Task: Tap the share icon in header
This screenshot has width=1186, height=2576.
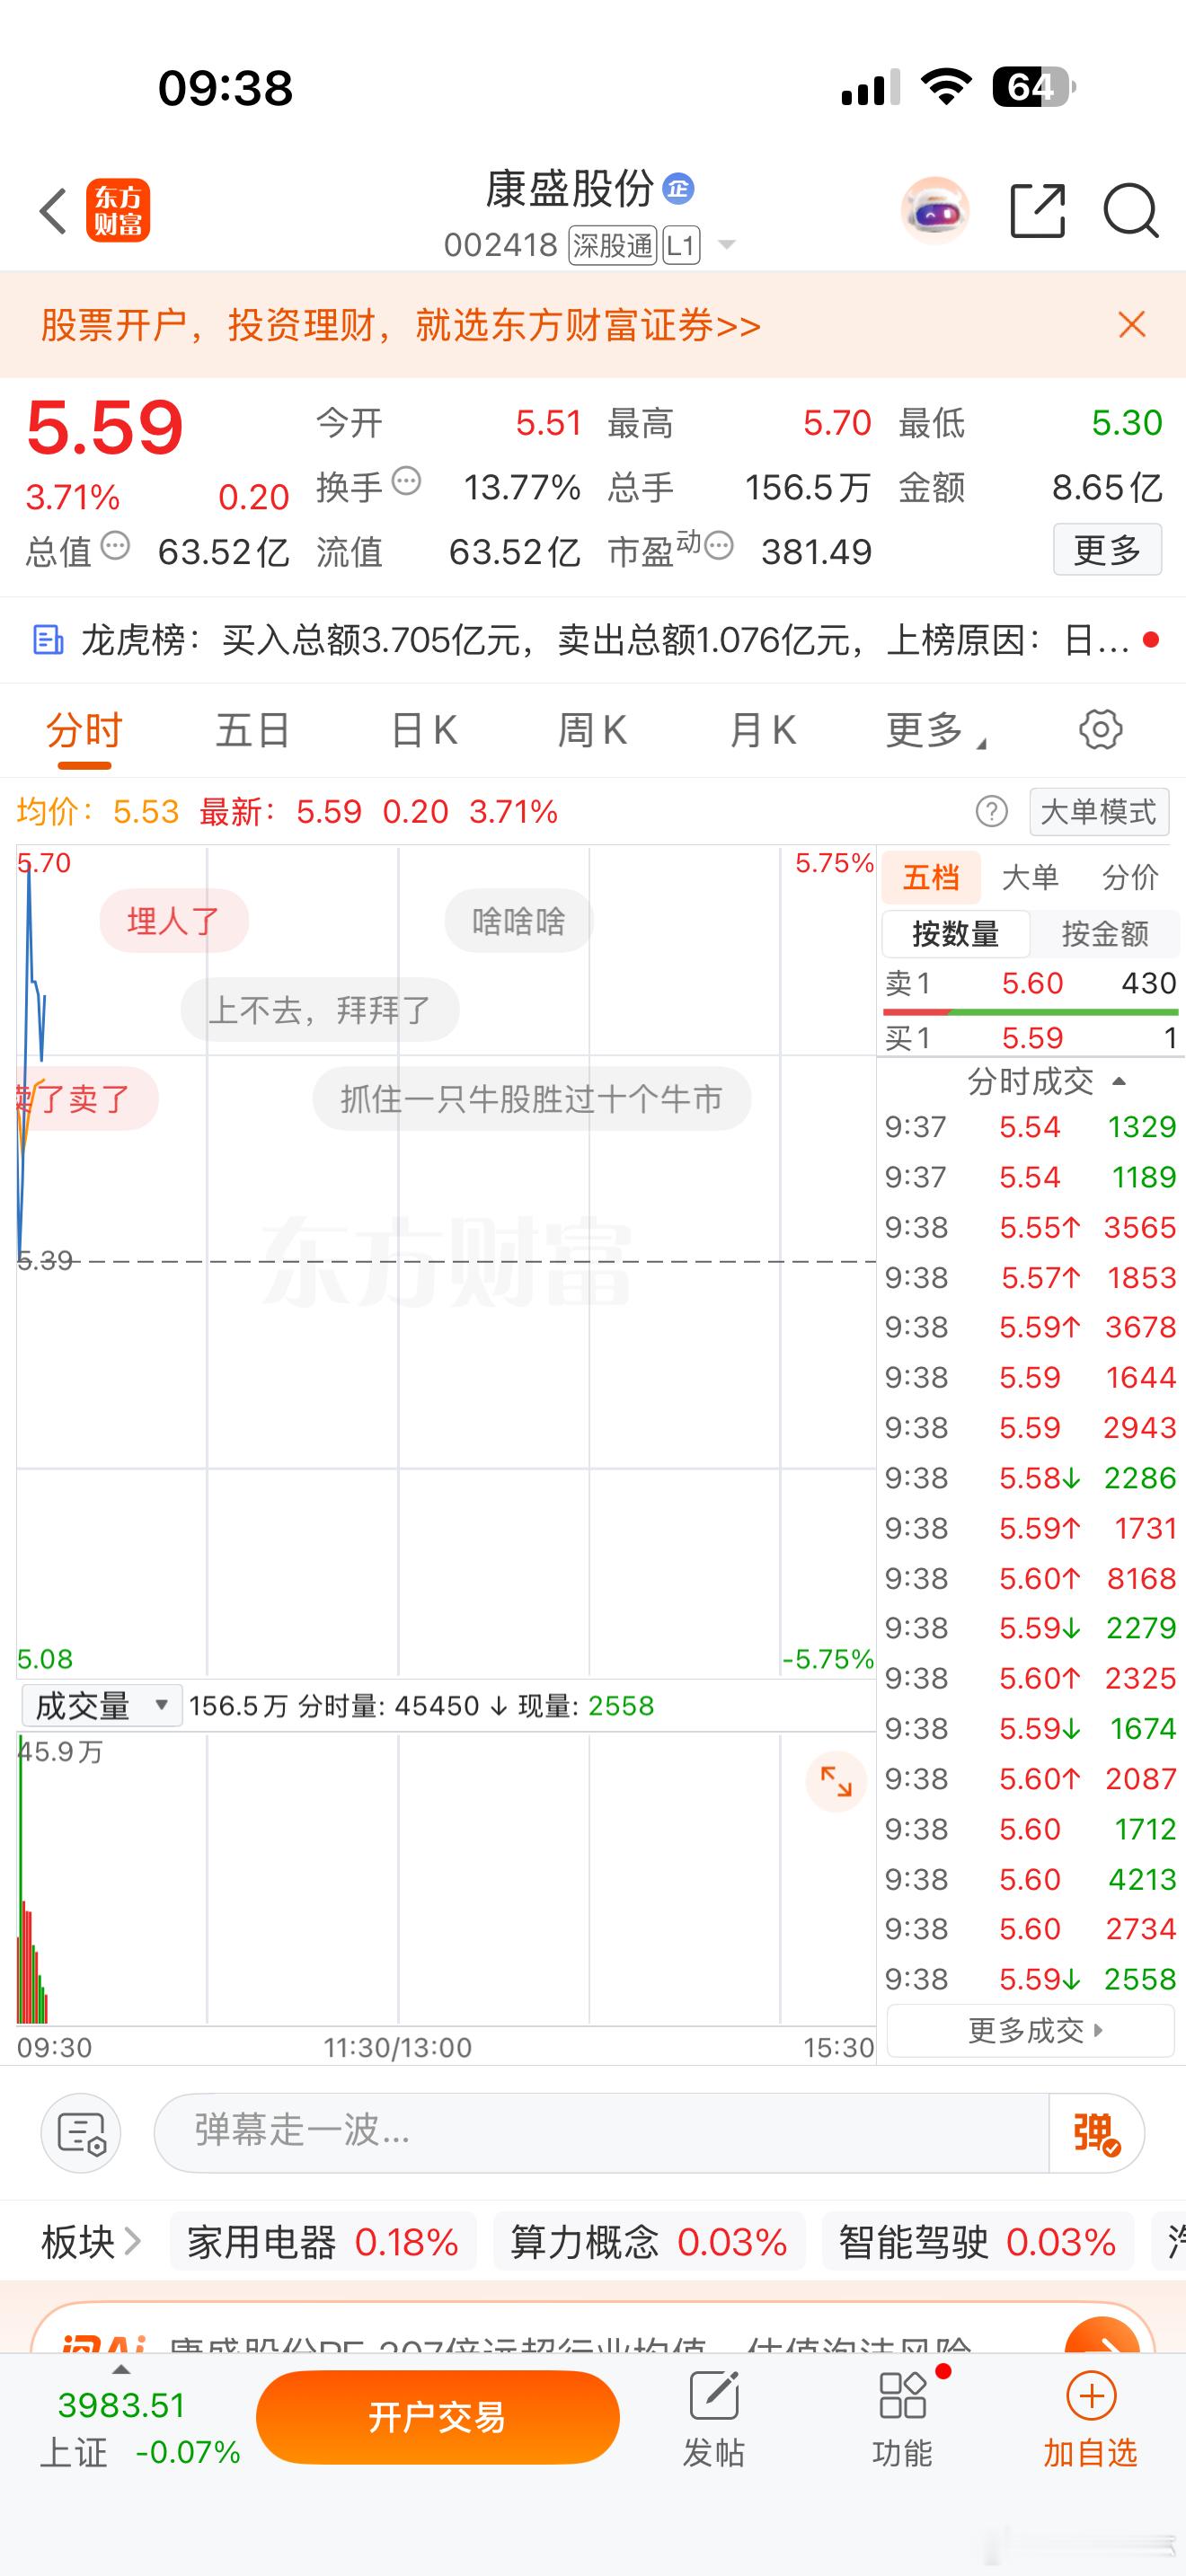Action: point(1038,211)
